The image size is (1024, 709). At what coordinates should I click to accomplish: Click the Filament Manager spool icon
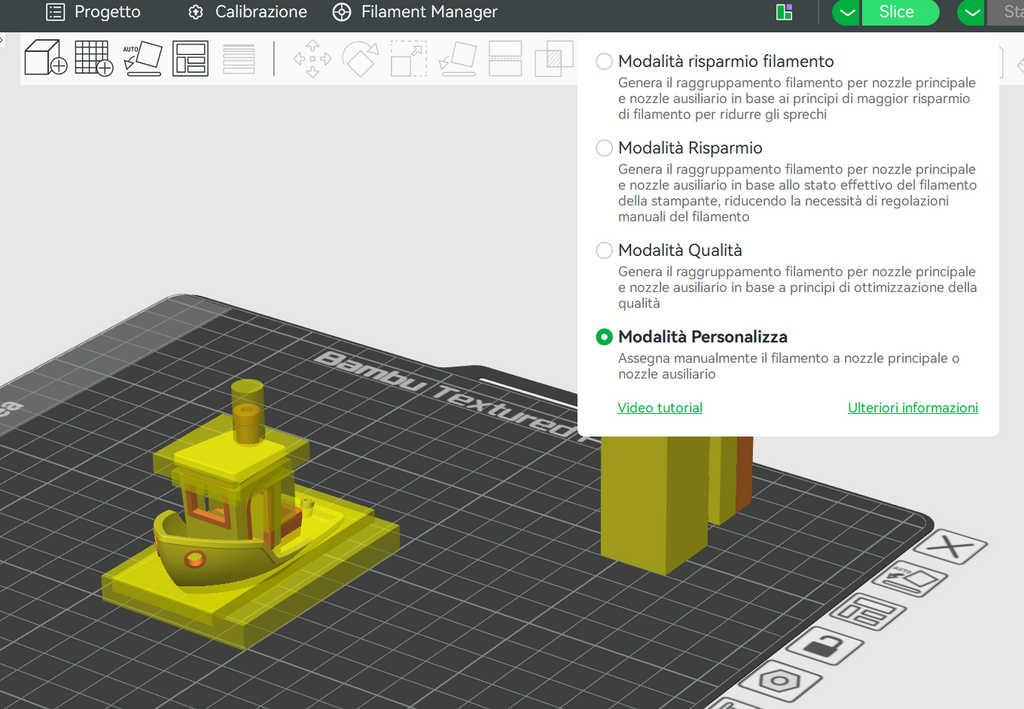point(342,12)
